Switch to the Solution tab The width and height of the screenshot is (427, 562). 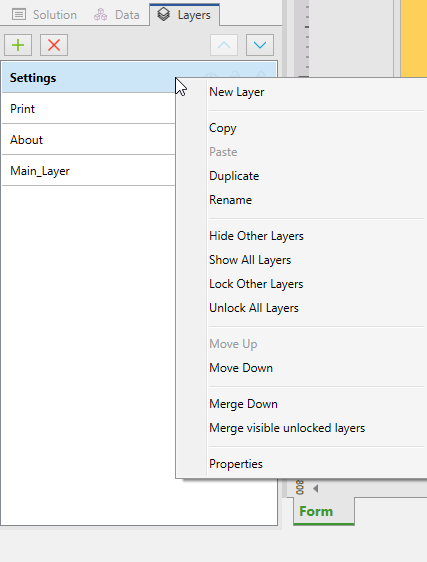tap(44, 15)
